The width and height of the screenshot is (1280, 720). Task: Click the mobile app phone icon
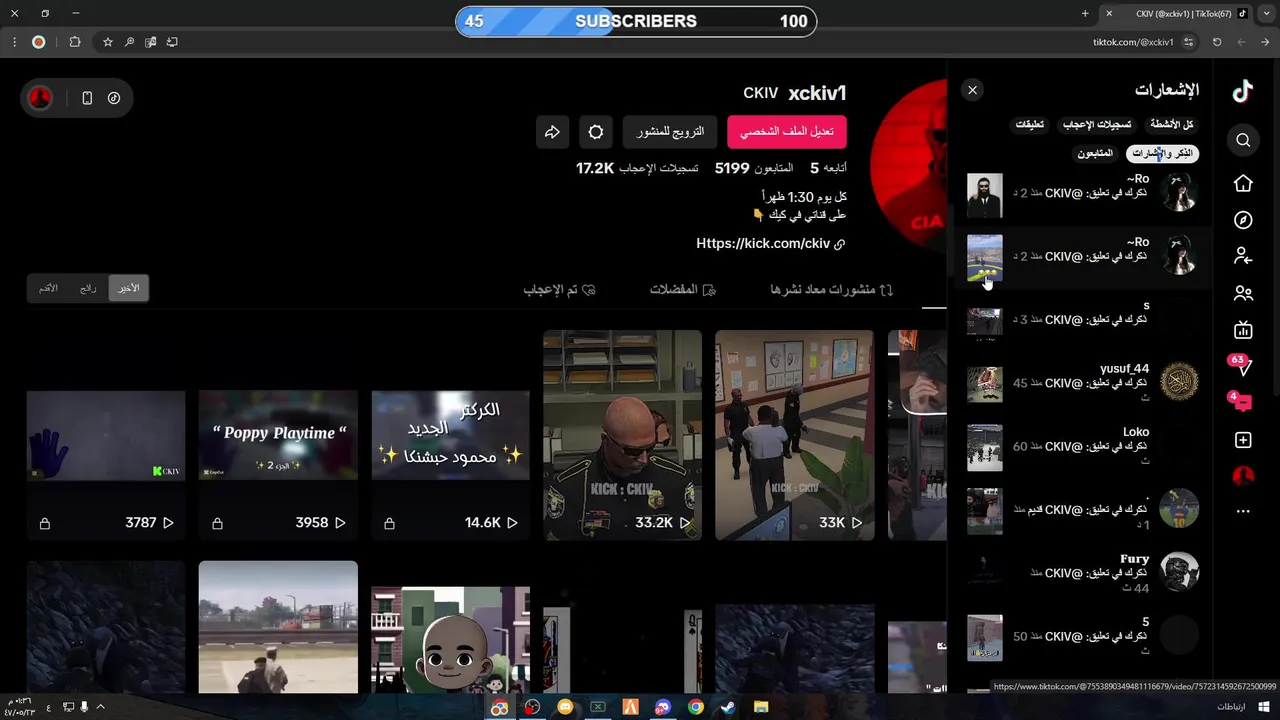click(87, 98)
